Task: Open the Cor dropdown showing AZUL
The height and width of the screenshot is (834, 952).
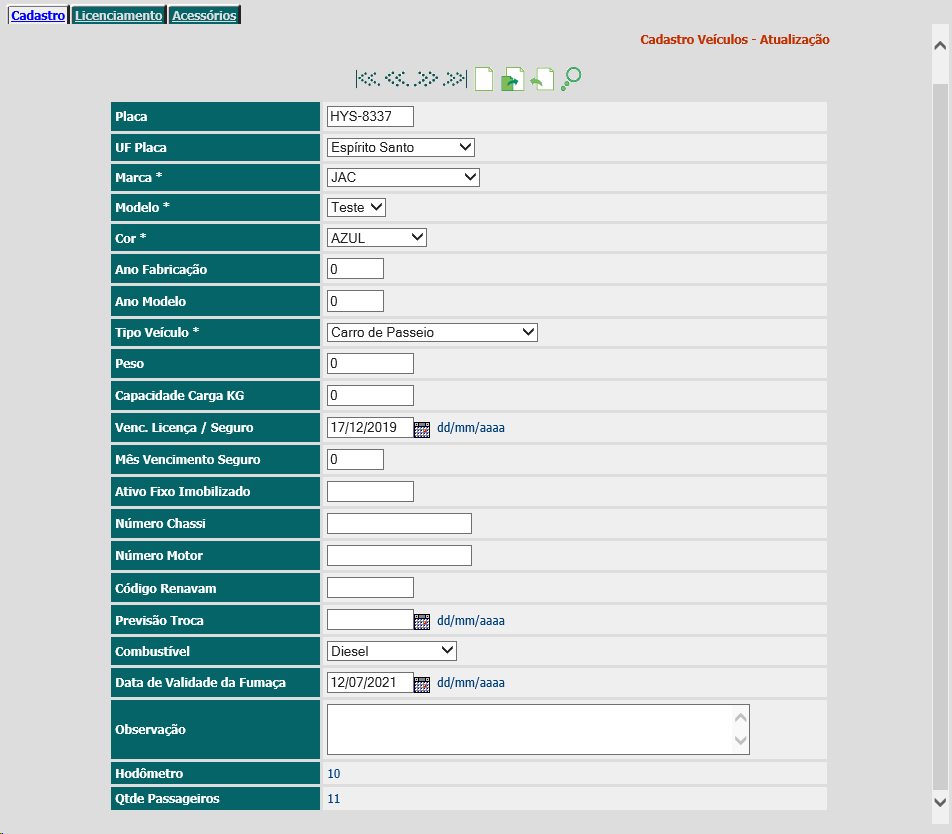Action: [x=376, y=238]
